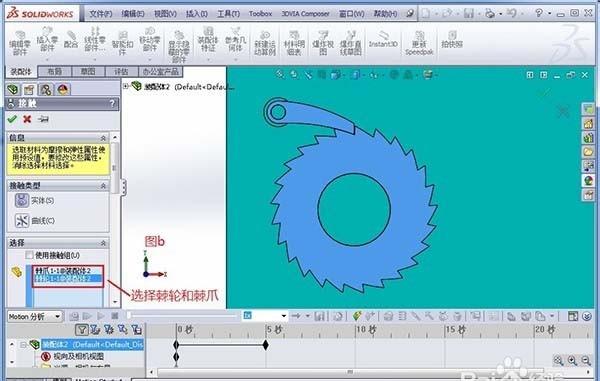
Task: Click the 拍快照 snapshot icon
Action: point(452,40)
